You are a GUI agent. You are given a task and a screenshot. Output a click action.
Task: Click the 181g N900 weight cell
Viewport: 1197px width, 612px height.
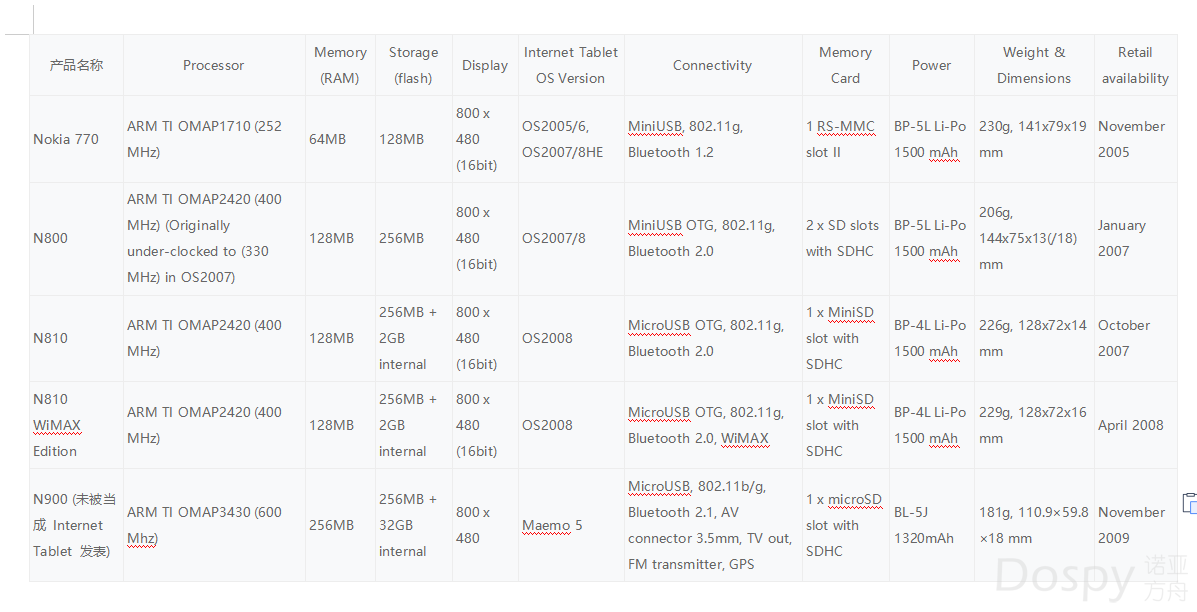point(1034,525)
